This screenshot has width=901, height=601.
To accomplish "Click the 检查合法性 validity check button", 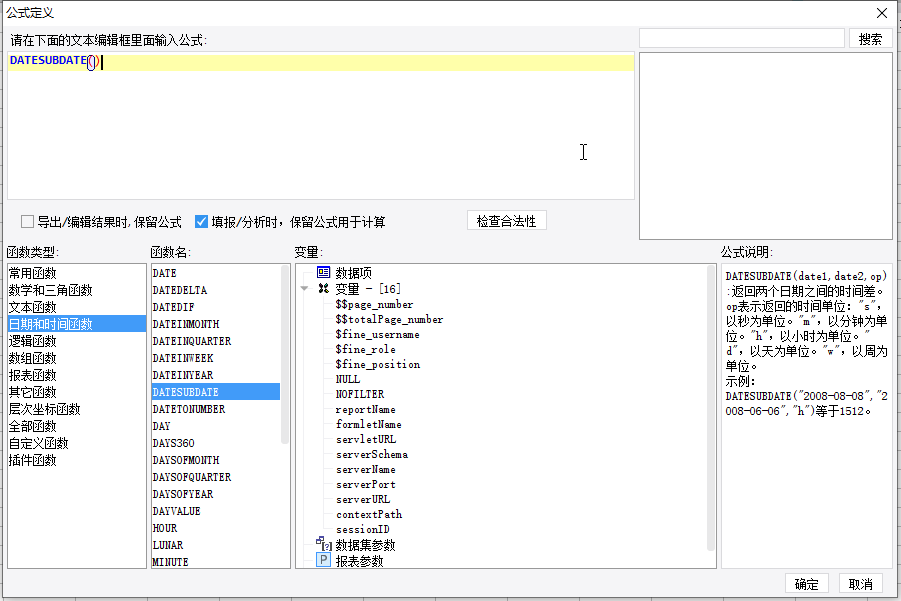I will [506, 221].
